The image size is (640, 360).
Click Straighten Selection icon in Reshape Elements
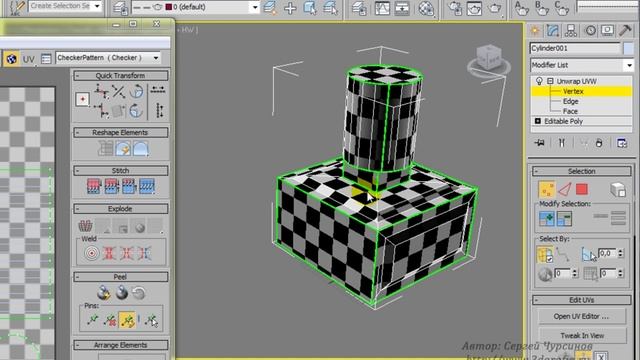105,149
